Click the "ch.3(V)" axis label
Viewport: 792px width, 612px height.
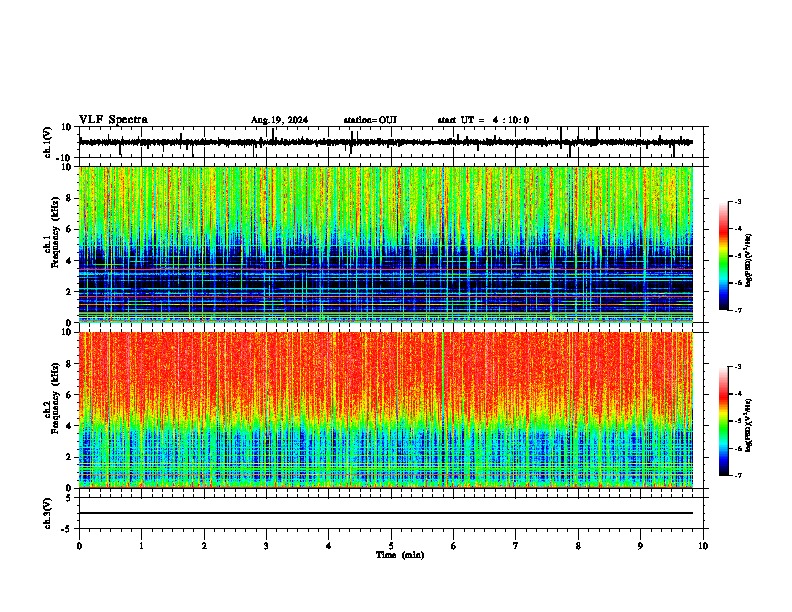click(x=48, y=514)
